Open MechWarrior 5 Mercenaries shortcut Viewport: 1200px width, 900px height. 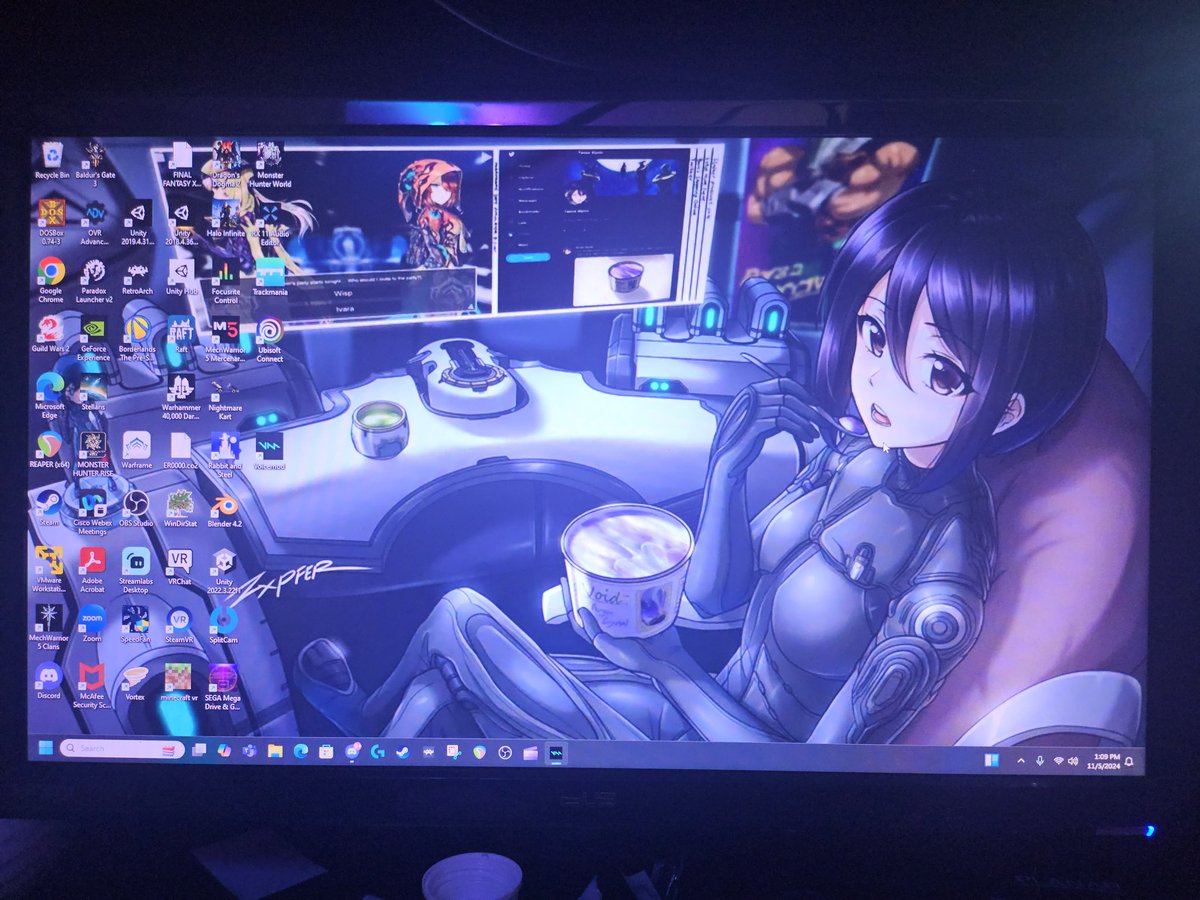(x=226, y=338)
